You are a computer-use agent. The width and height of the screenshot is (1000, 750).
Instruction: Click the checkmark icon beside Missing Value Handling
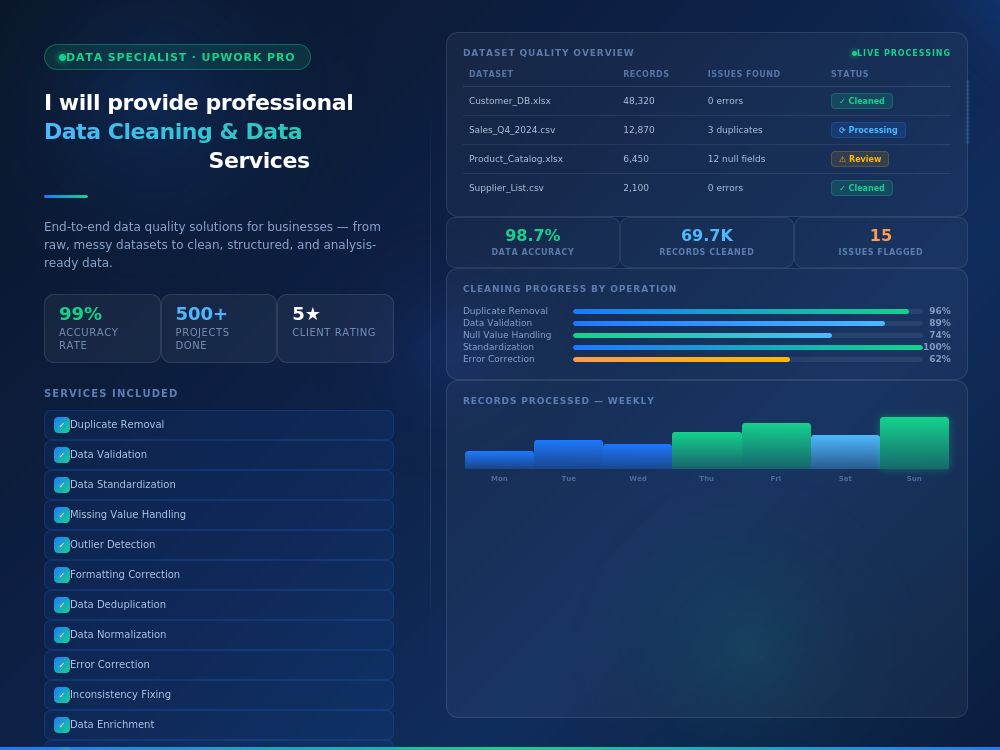point(62,515)
